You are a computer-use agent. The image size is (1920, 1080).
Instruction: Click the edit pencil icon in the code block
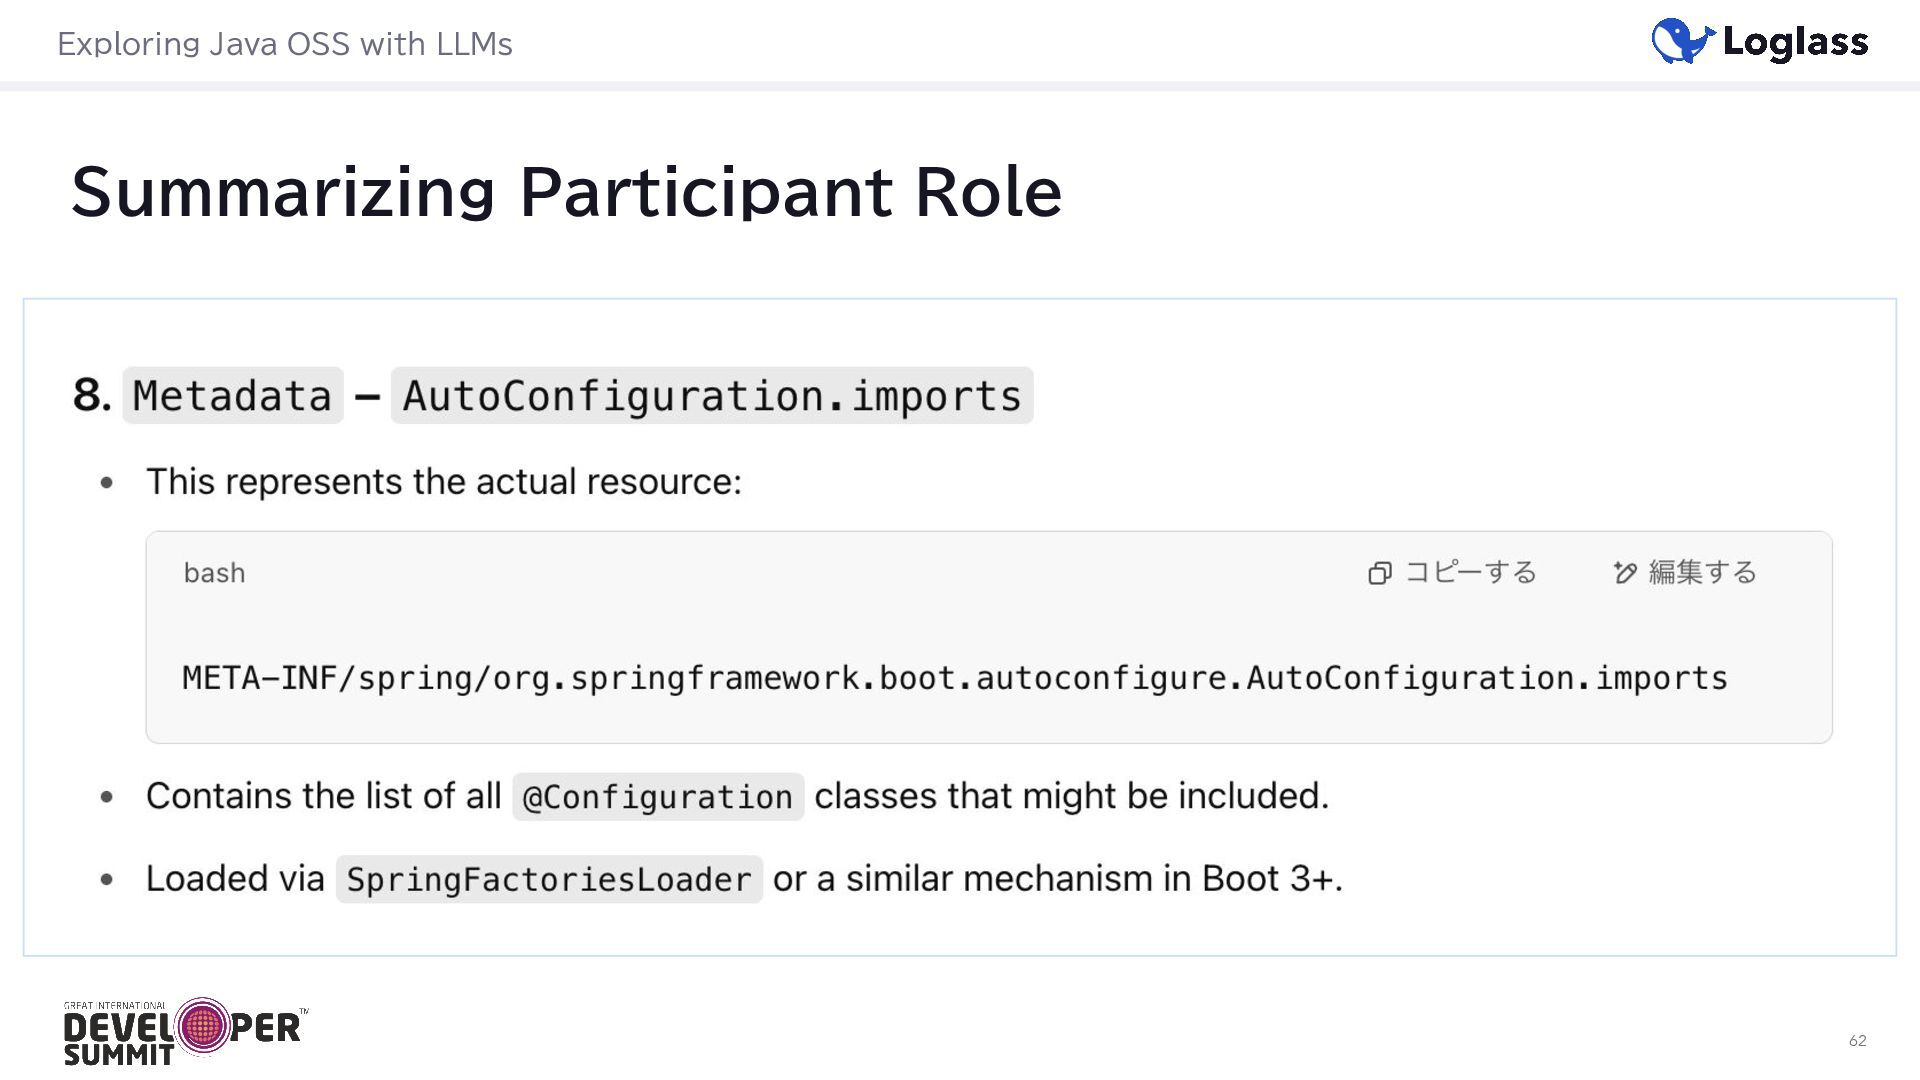point(1625,573)
